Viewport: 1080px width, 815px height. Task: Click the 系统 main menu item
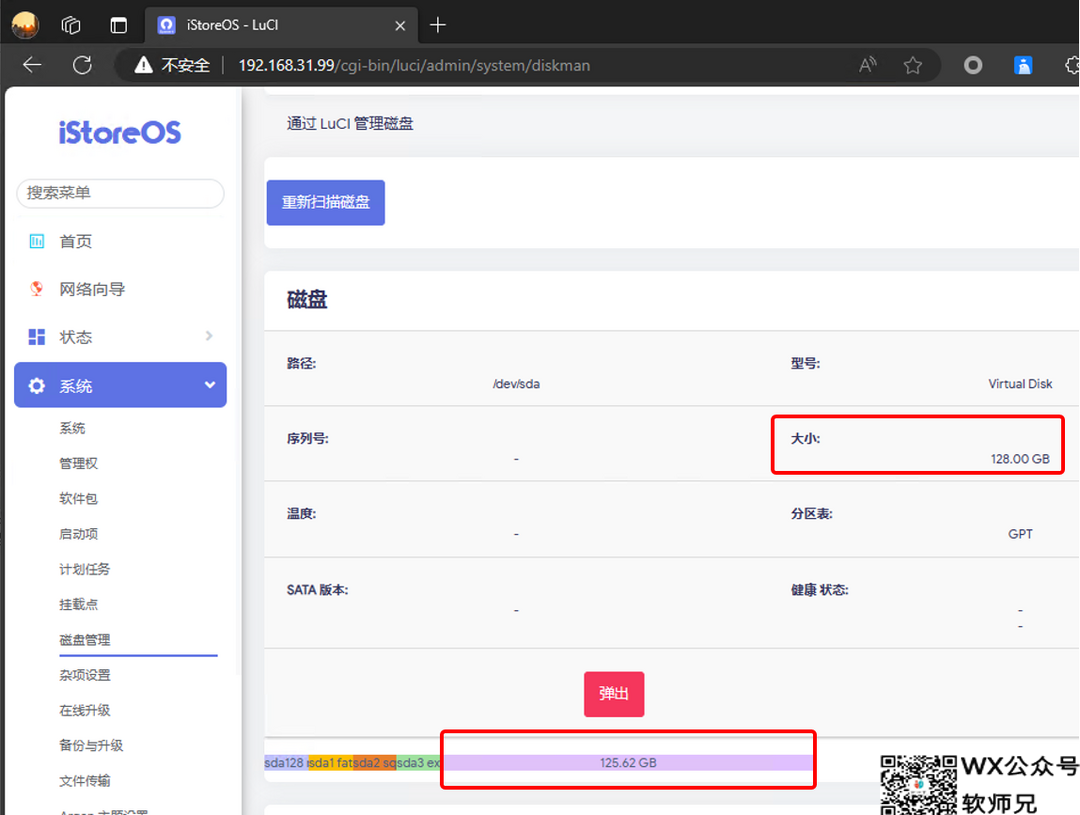coord(121,385)
